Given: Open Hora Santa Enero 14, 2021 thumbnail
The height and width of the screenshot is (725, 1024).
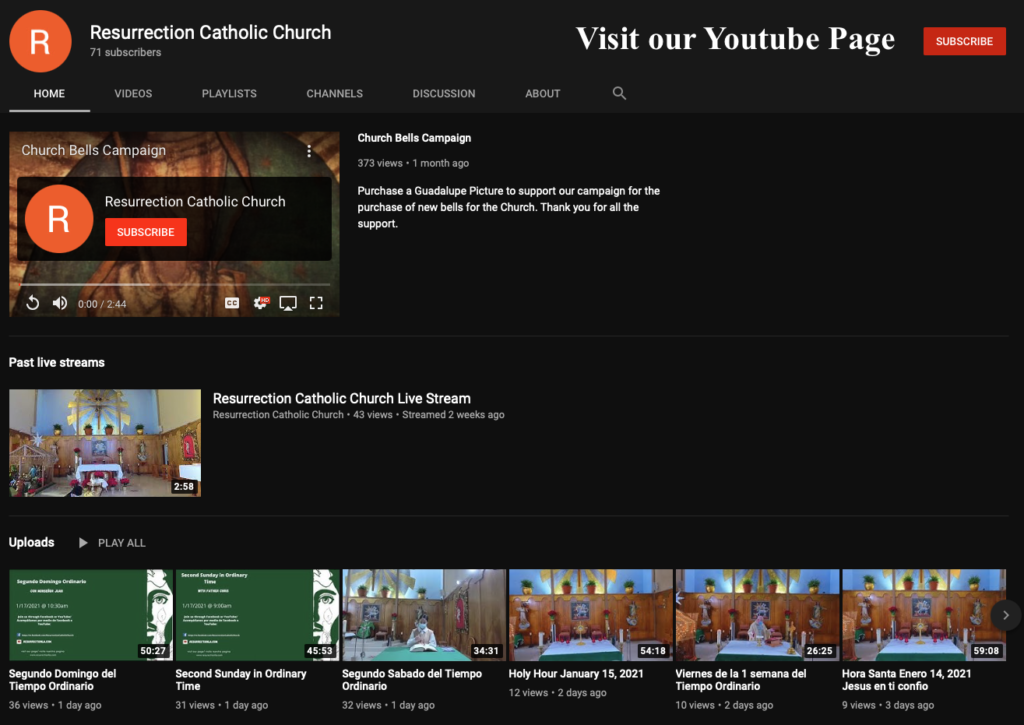Looking at the screenshot, I should click(x=923, y=615).
